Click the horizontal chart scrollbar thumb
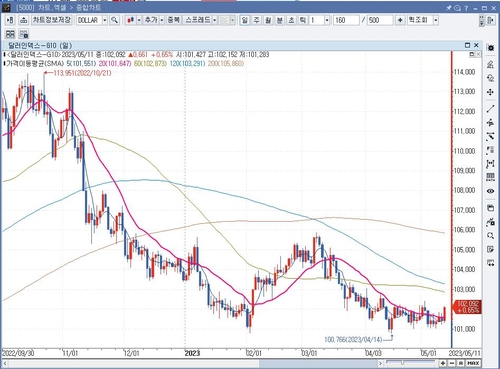500x369 pixels. pyautogui.click(x=318, y=363)
